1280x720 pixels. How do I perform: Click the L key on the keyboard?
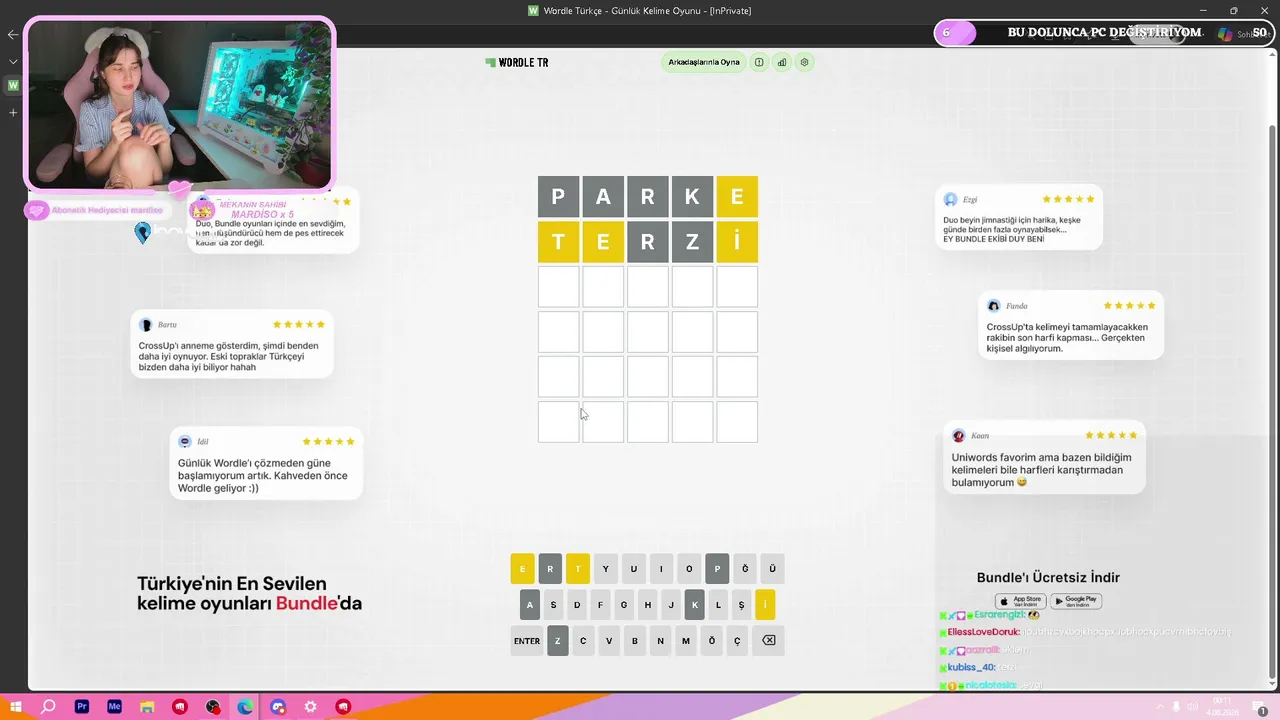pyautogui.click(x=718, y=605)
